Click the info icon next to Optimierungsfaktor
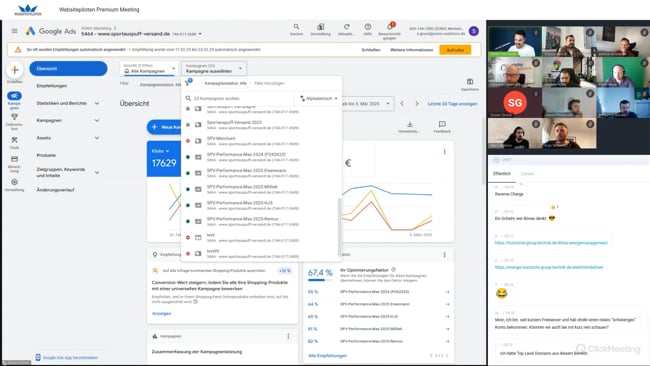 point(393,269)
